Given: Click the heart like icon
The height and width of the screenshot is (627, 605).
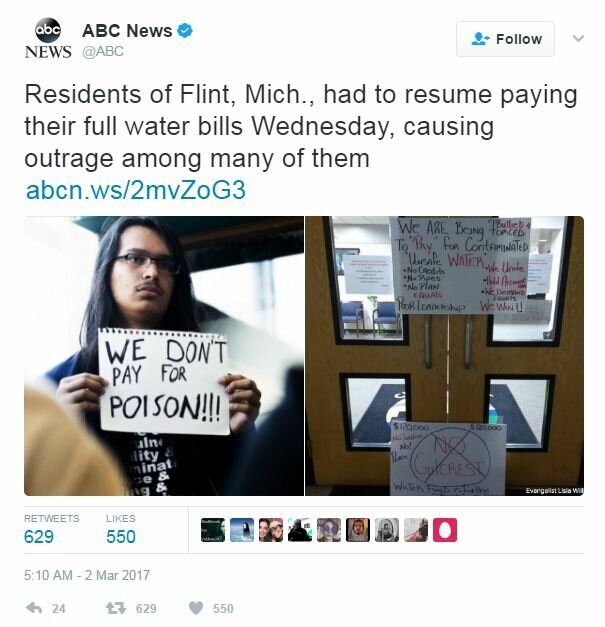Looking at the screenshot, I should pos(196,608).
